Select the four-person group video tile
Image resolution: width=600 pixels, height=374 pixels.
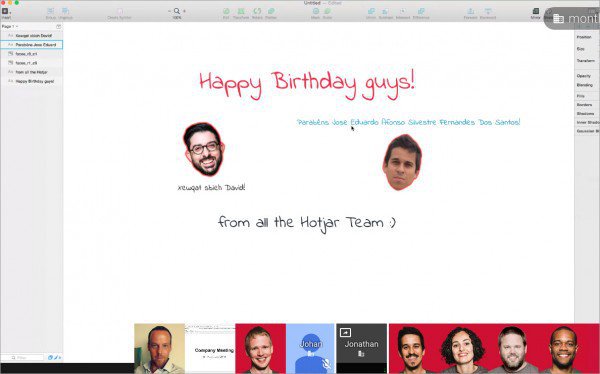[494, 348]
